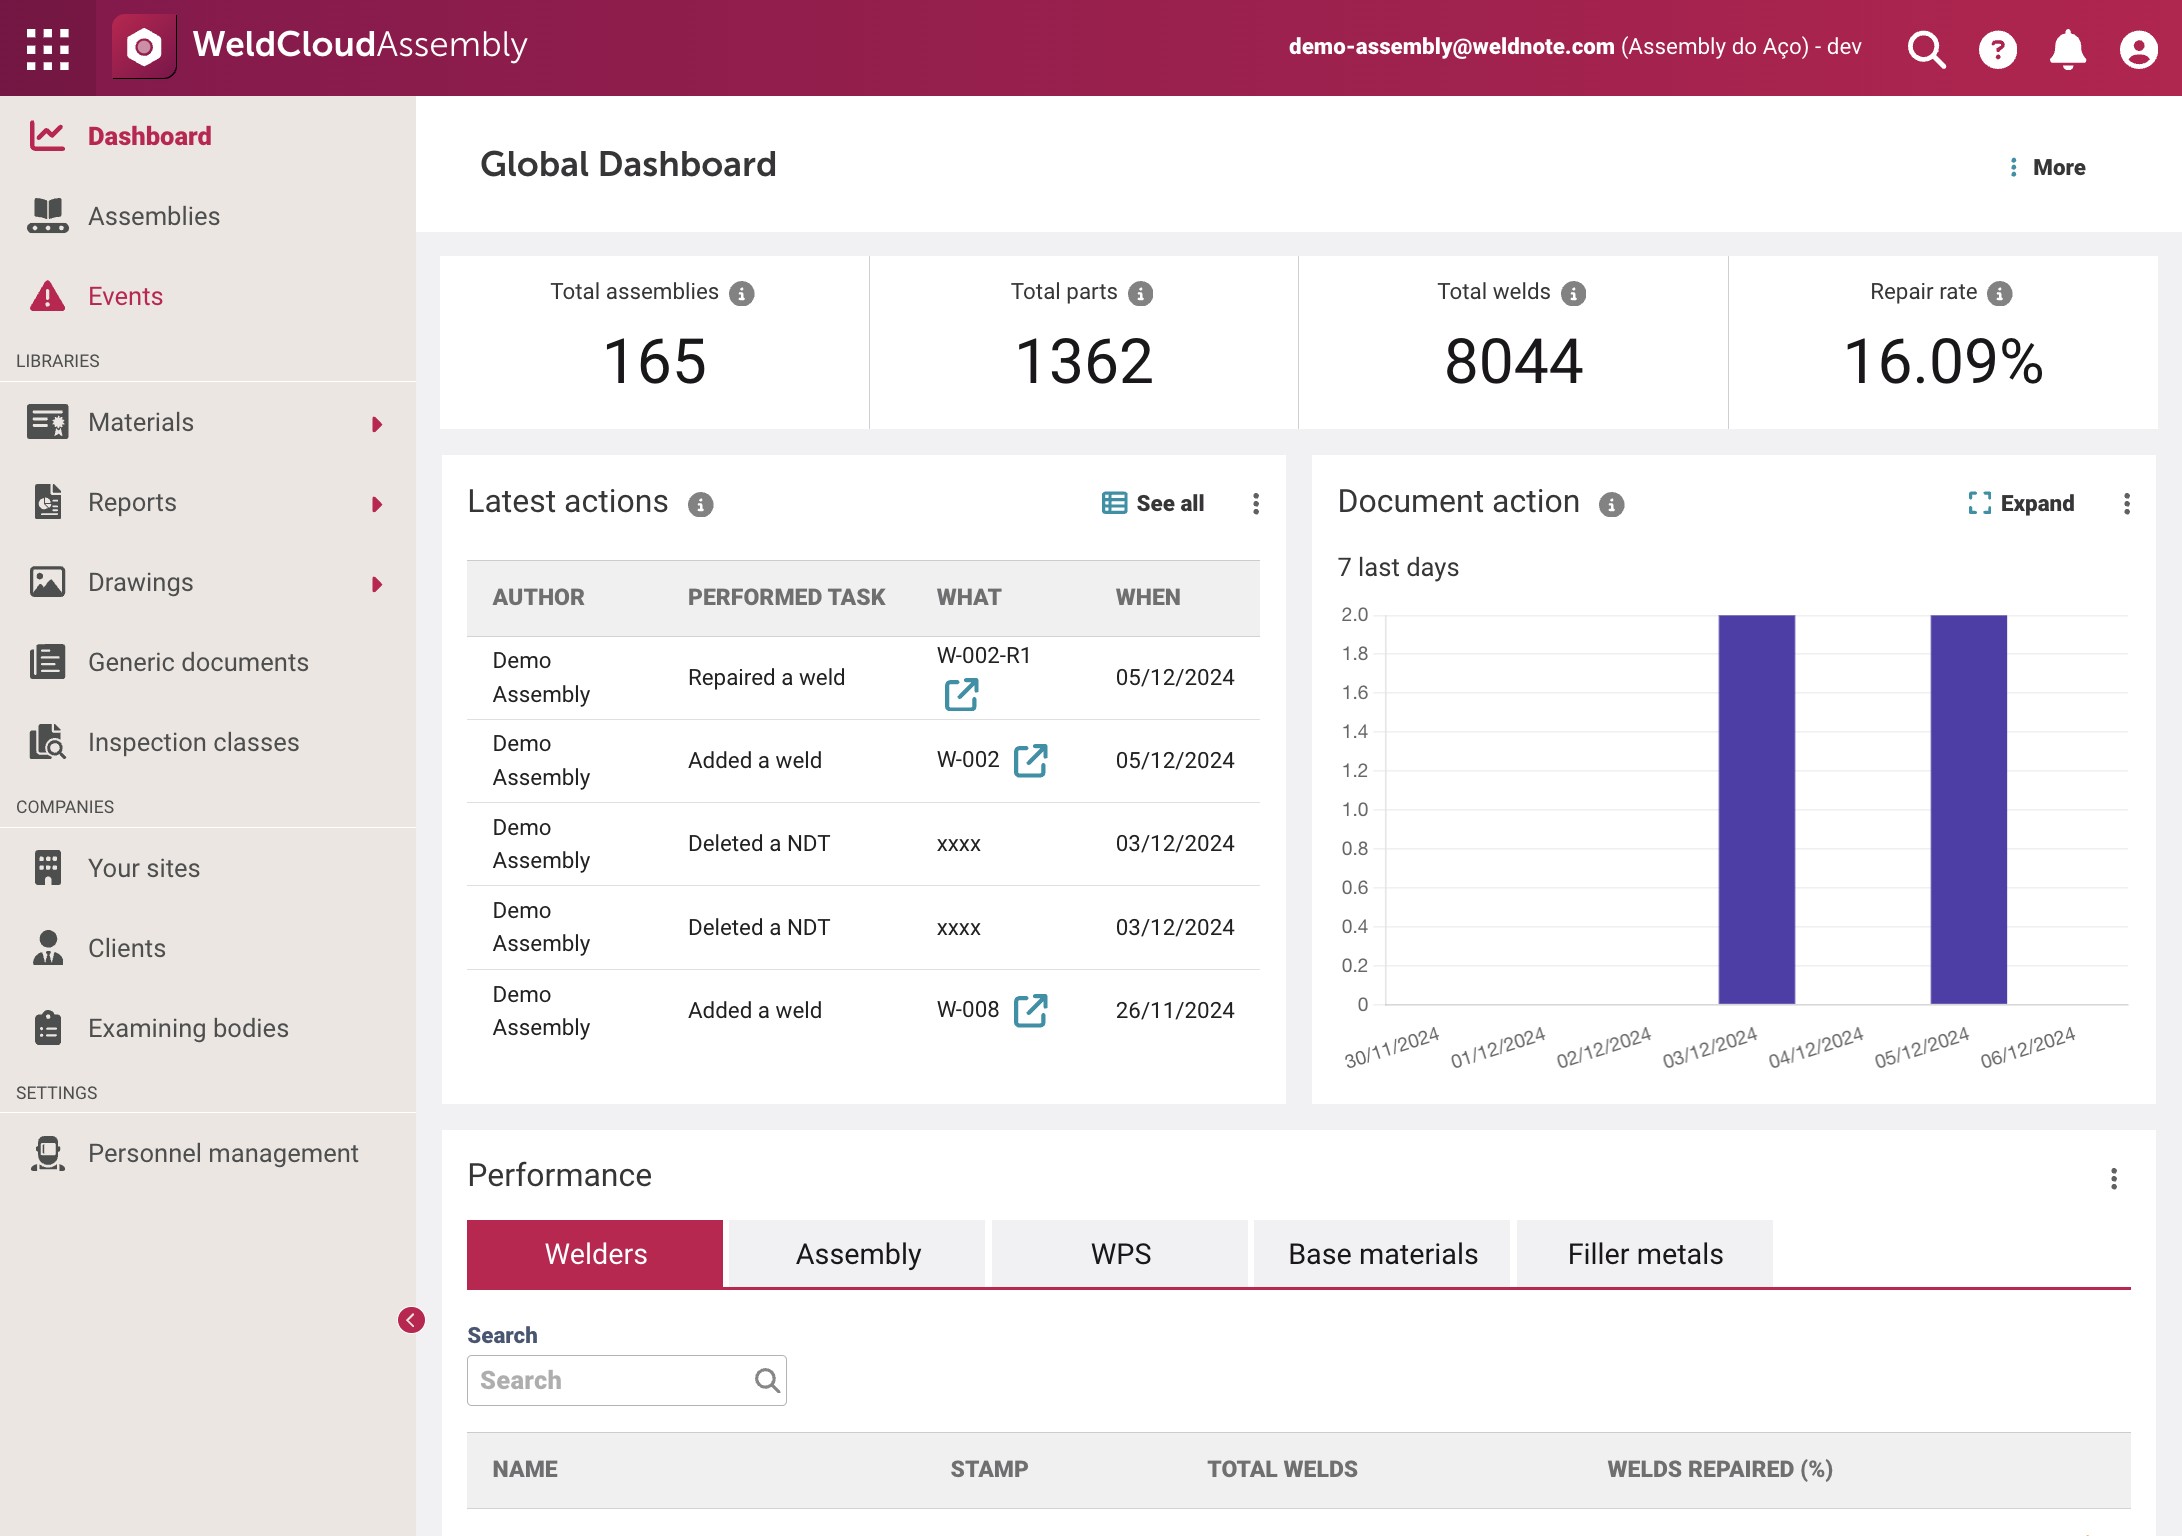Select the Welders performance tab
2182x1536 pixels.
pos(595,1254)
